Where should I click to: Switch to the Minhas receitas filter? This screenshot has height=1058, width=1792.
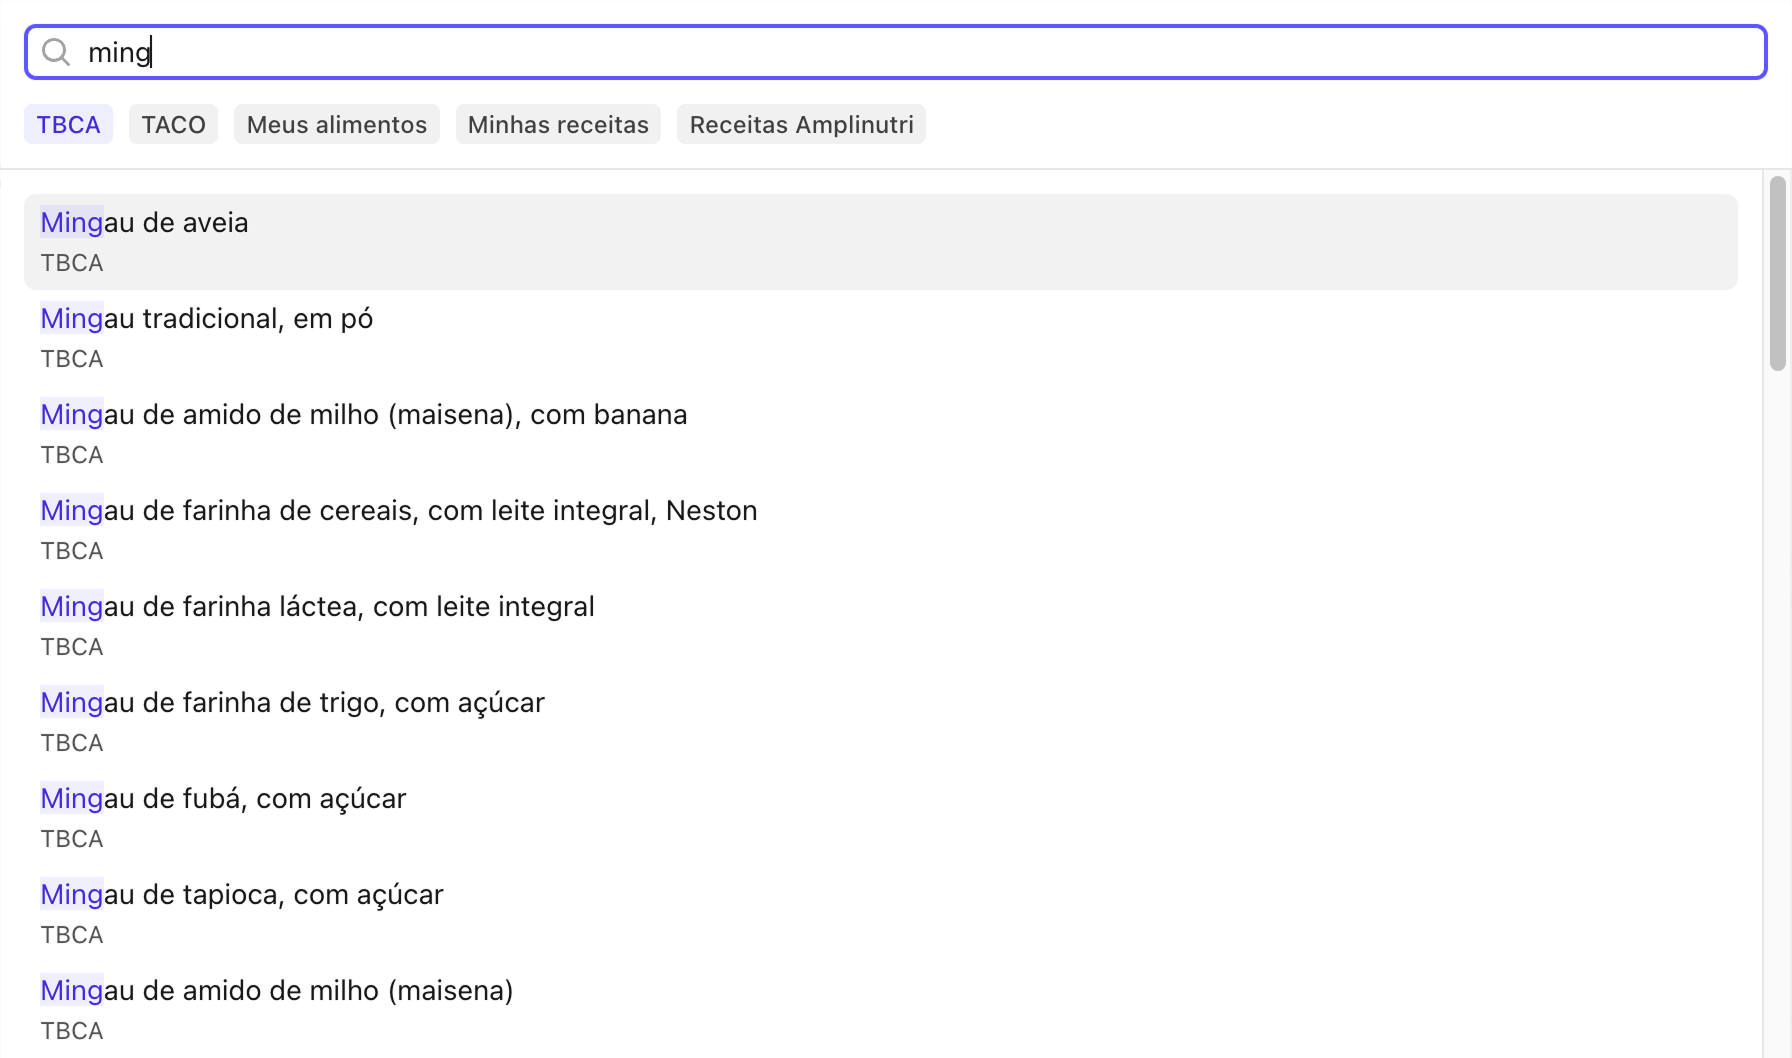pyautogui.click(x=558, y=124)
